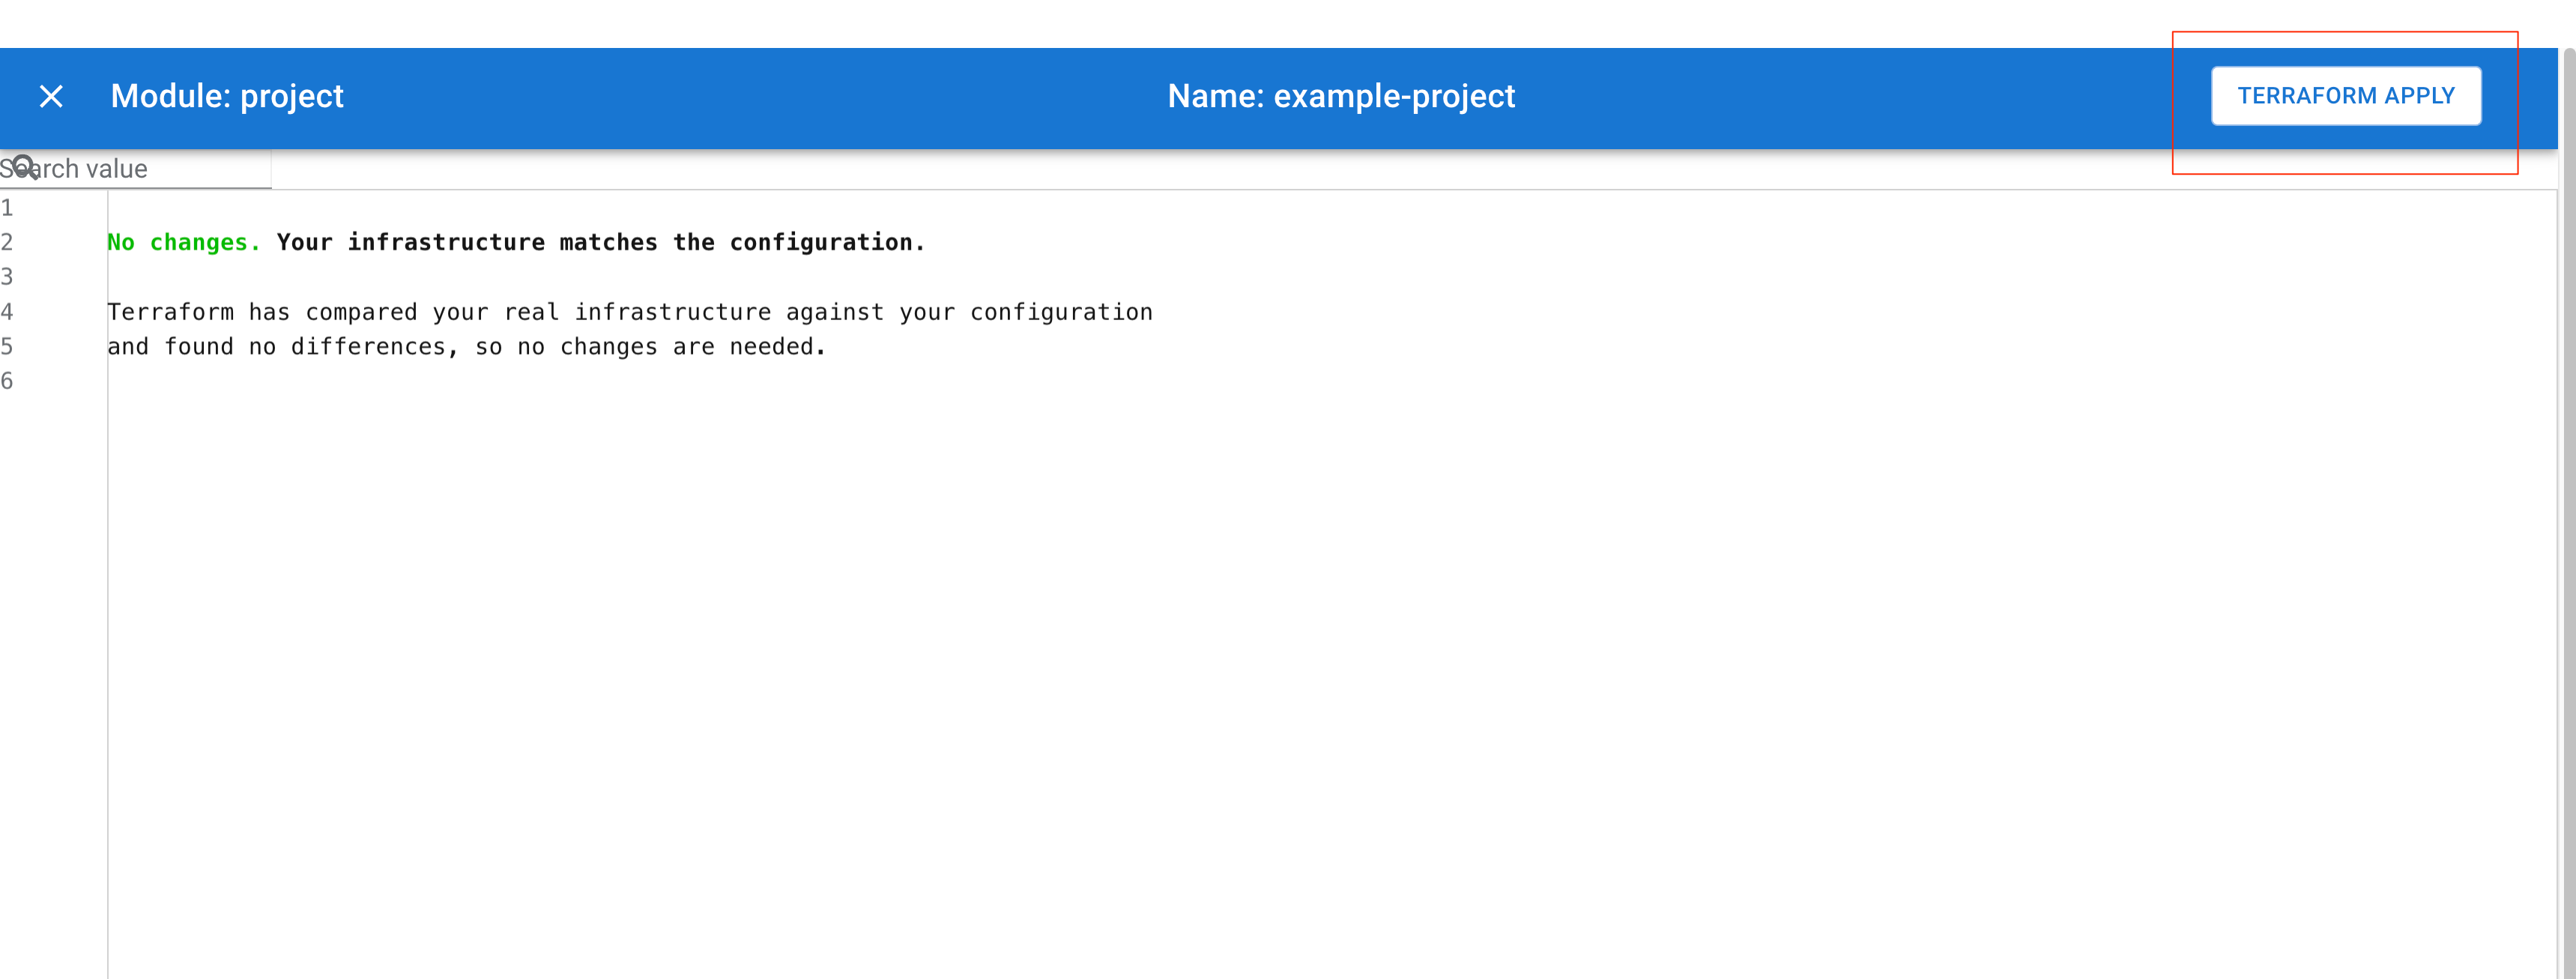Click line number 3 in the gutter
The height and width of the screenshot is (979, 2576).
point(8,277)
